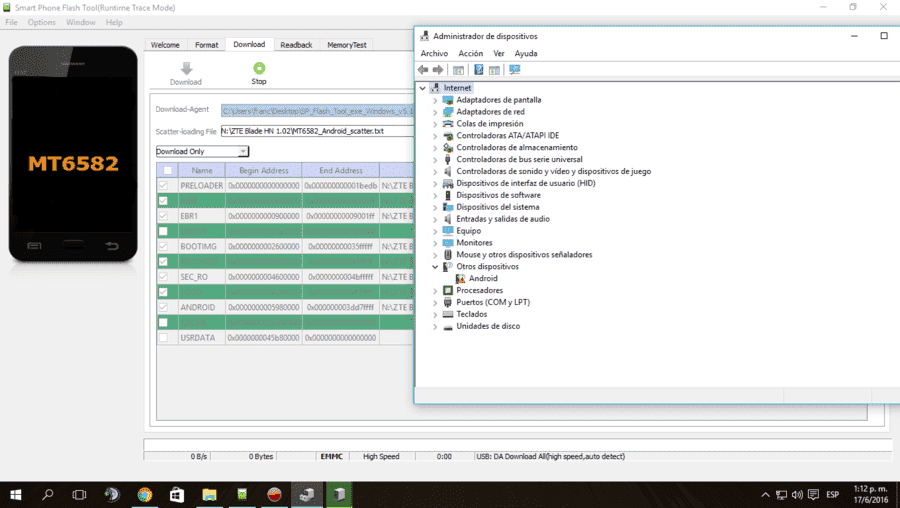Toggle the EBR1 checkbox

[x=164, y=216]
